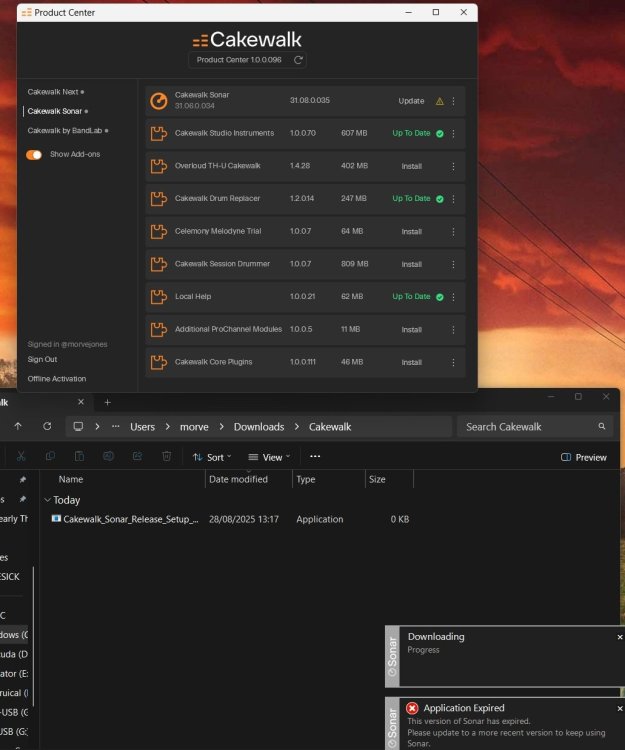Dismiss the Application Expired notification

tap(620, 708)
